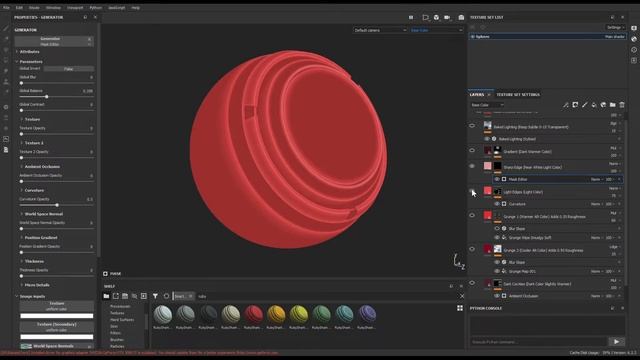
Task: Expand the Attributes section
Action: [x=30, y=52]
